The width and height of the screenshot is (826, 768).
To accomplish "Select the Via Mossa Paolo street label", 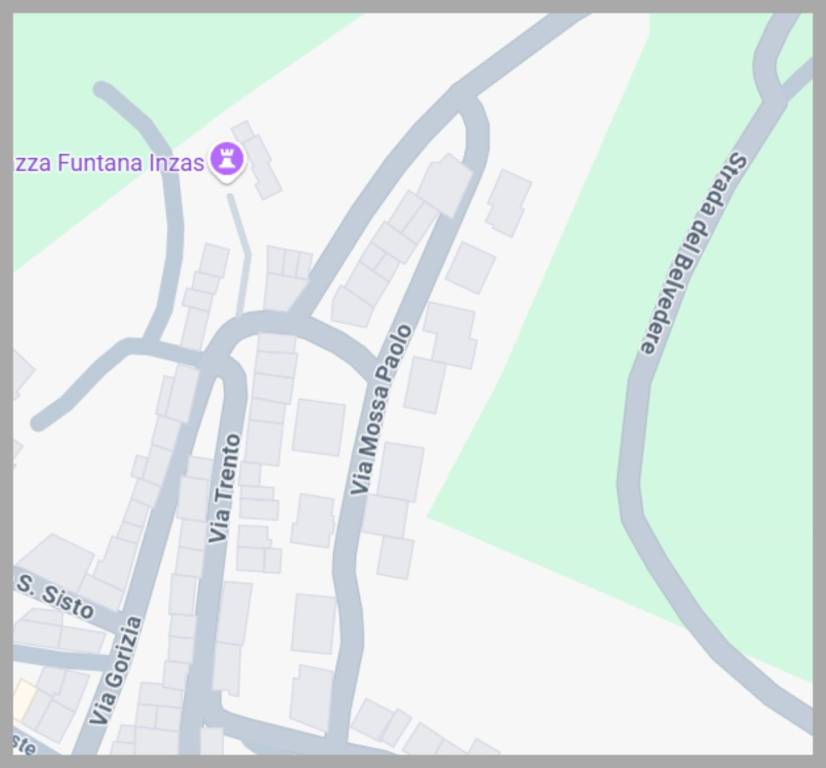I will (x=381, y=409).
